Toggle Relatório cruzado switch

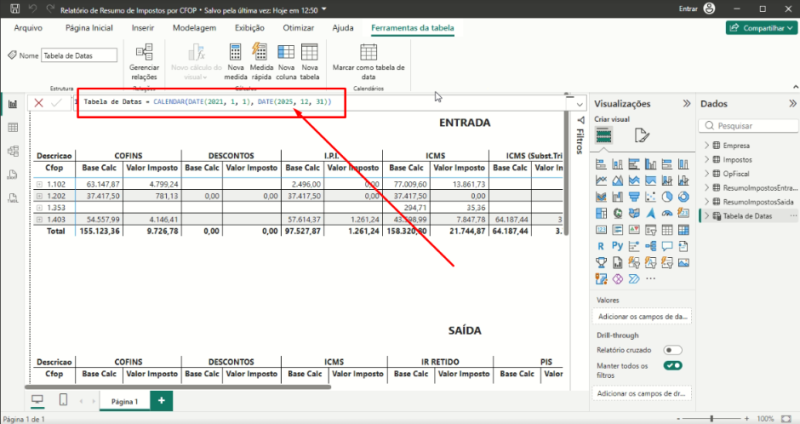[x=672, y=350]
